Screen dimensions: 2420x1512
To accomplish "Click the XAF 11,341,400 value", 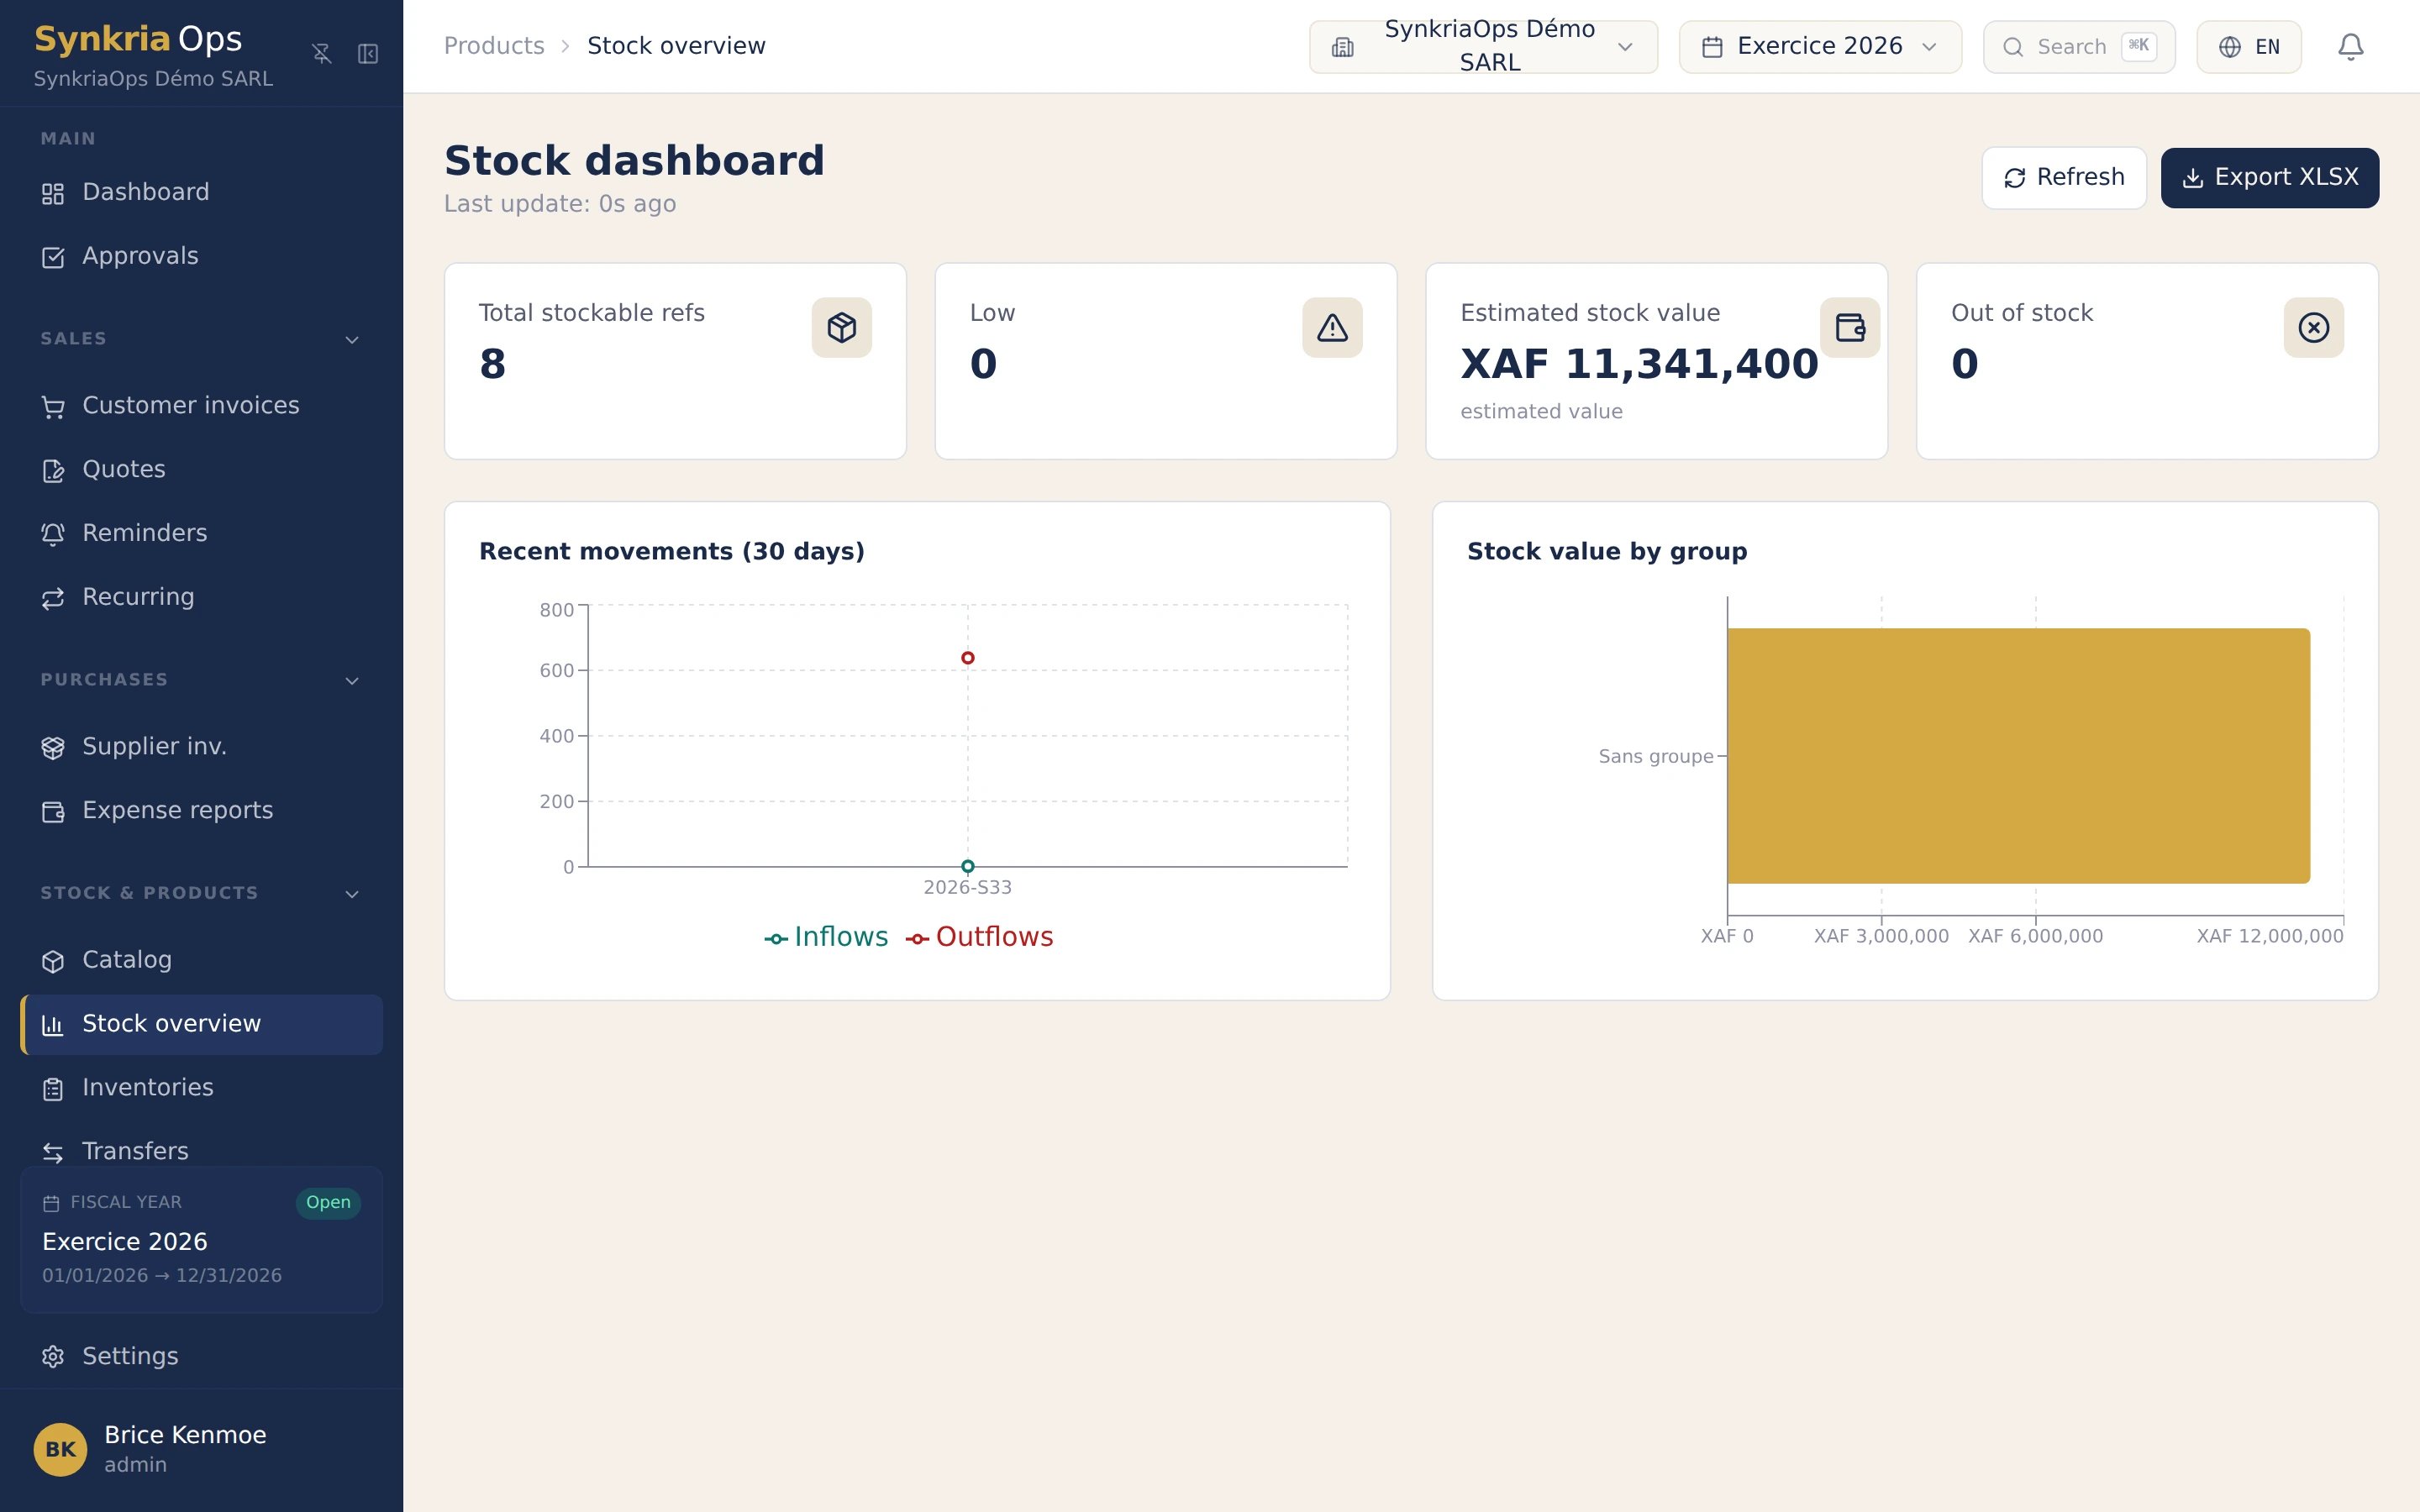I will [1639, 364].
